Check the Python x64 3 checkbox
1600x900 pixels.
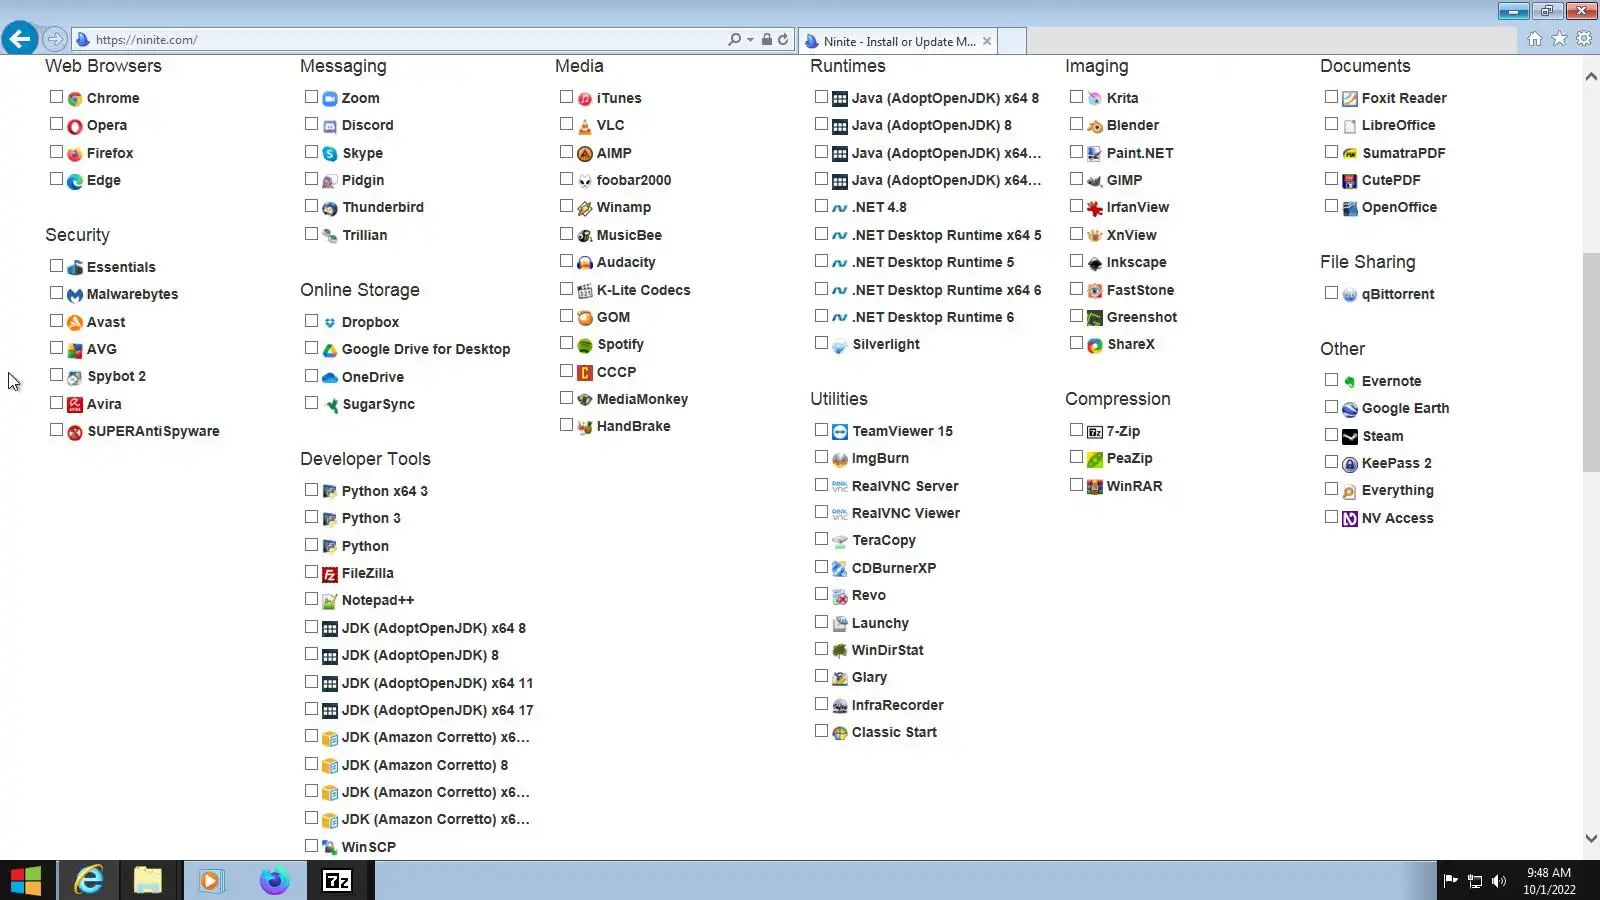pyautogui.click(x=312, y=490)
